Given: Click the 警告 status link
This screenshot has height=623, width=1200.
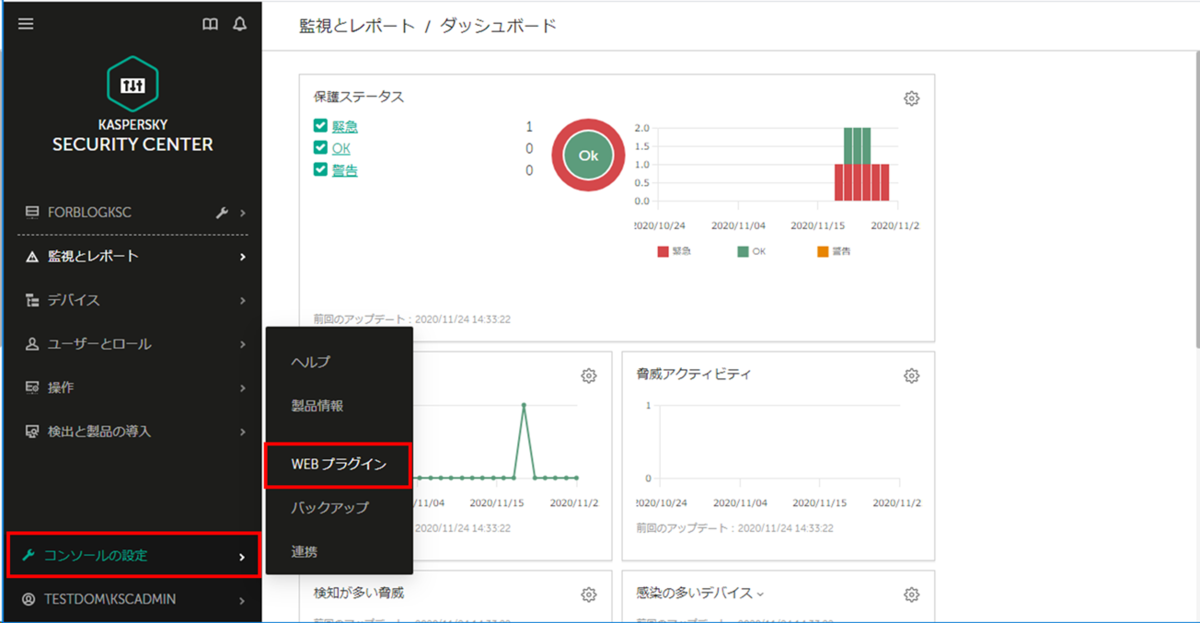Looking at the screenshot, I should pos(343,170).
